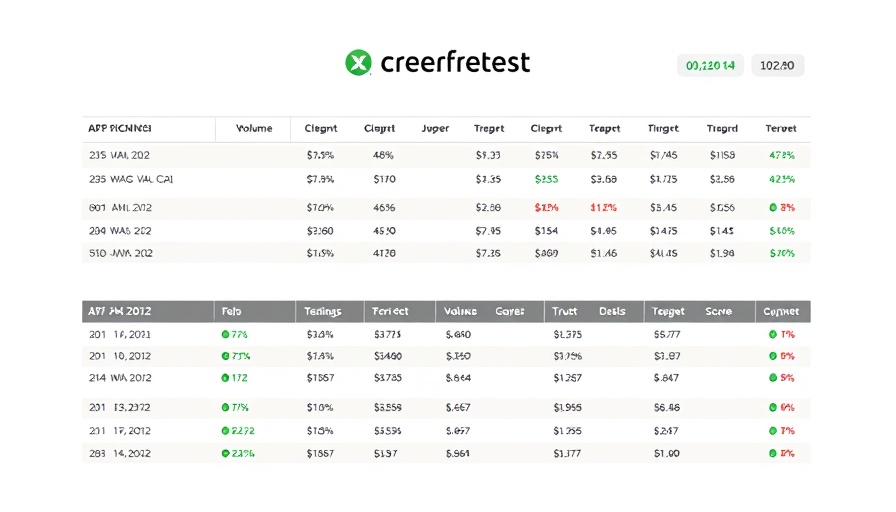The image size is (896, 512).
Task: Click the green dot in the 601 AML 2012 row
Action: pos(773,207)
